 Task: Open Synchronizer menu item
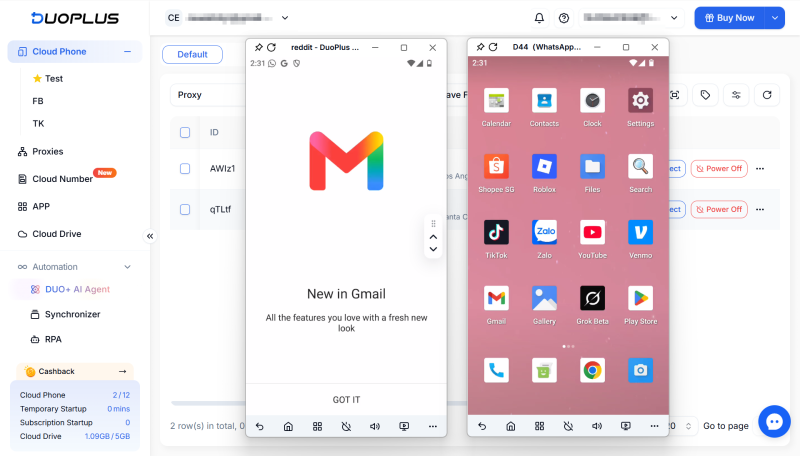pos(65,314)
